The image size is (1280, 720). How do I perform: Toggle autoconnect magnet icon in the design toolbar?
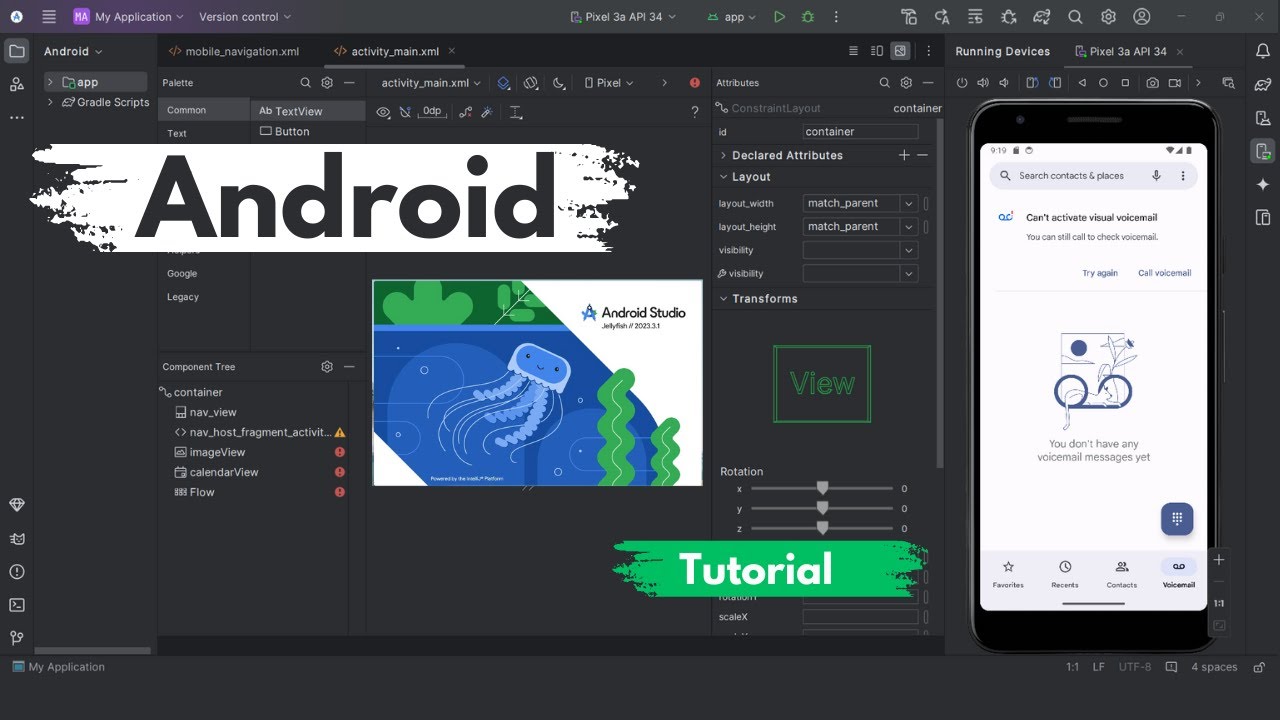click(x=405, y=112)
